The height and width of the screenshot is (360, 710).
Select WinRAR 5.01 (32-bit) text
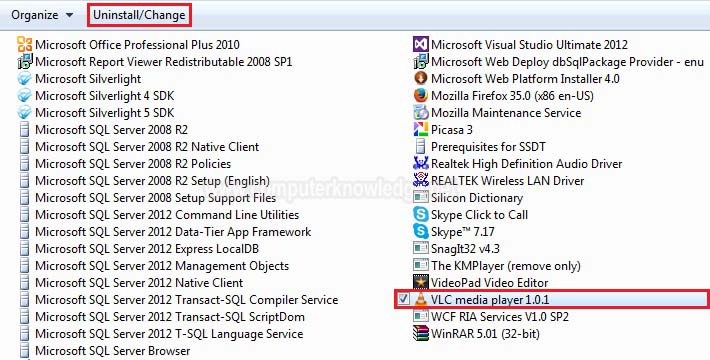pyautogui.click(x=485, y=334)
